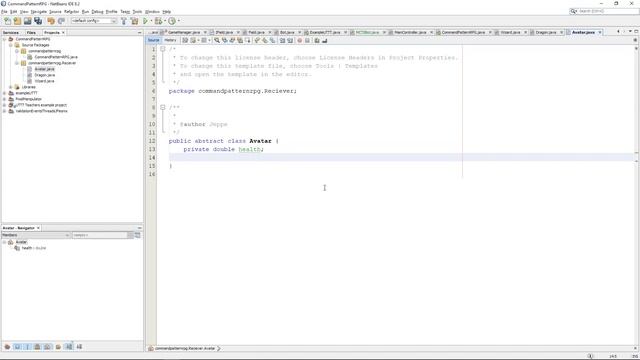640x360 pixels.
Task: Click the Open Project toolbar icon
Action: [27, 21]
